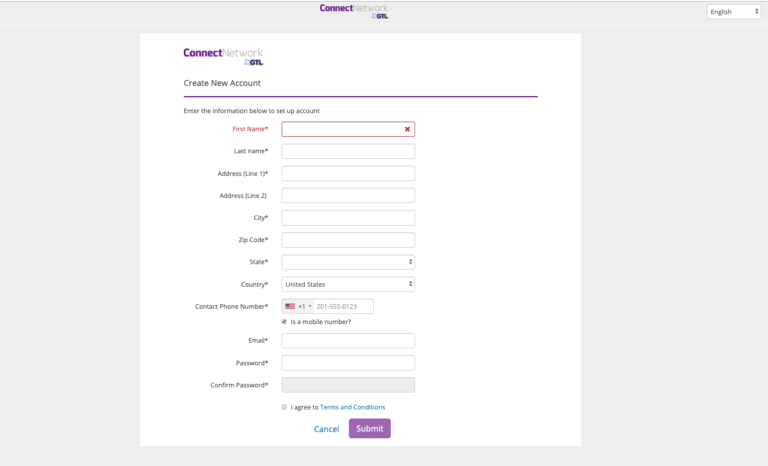Open the +1 country code selector
768x466 pixels.
pyautogui.click(x=298, y=306)
